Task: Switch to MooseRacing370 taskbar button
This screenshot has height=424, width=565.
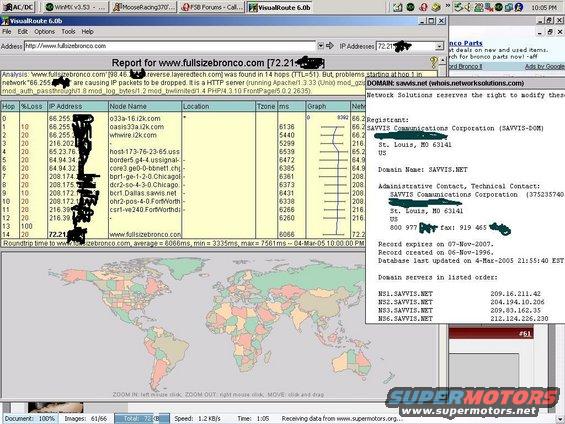Action: point(144,7)
